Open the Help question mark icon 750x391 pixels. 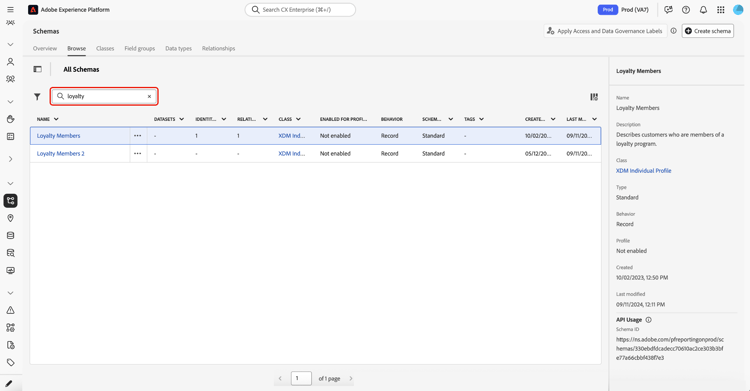[686, 10]
